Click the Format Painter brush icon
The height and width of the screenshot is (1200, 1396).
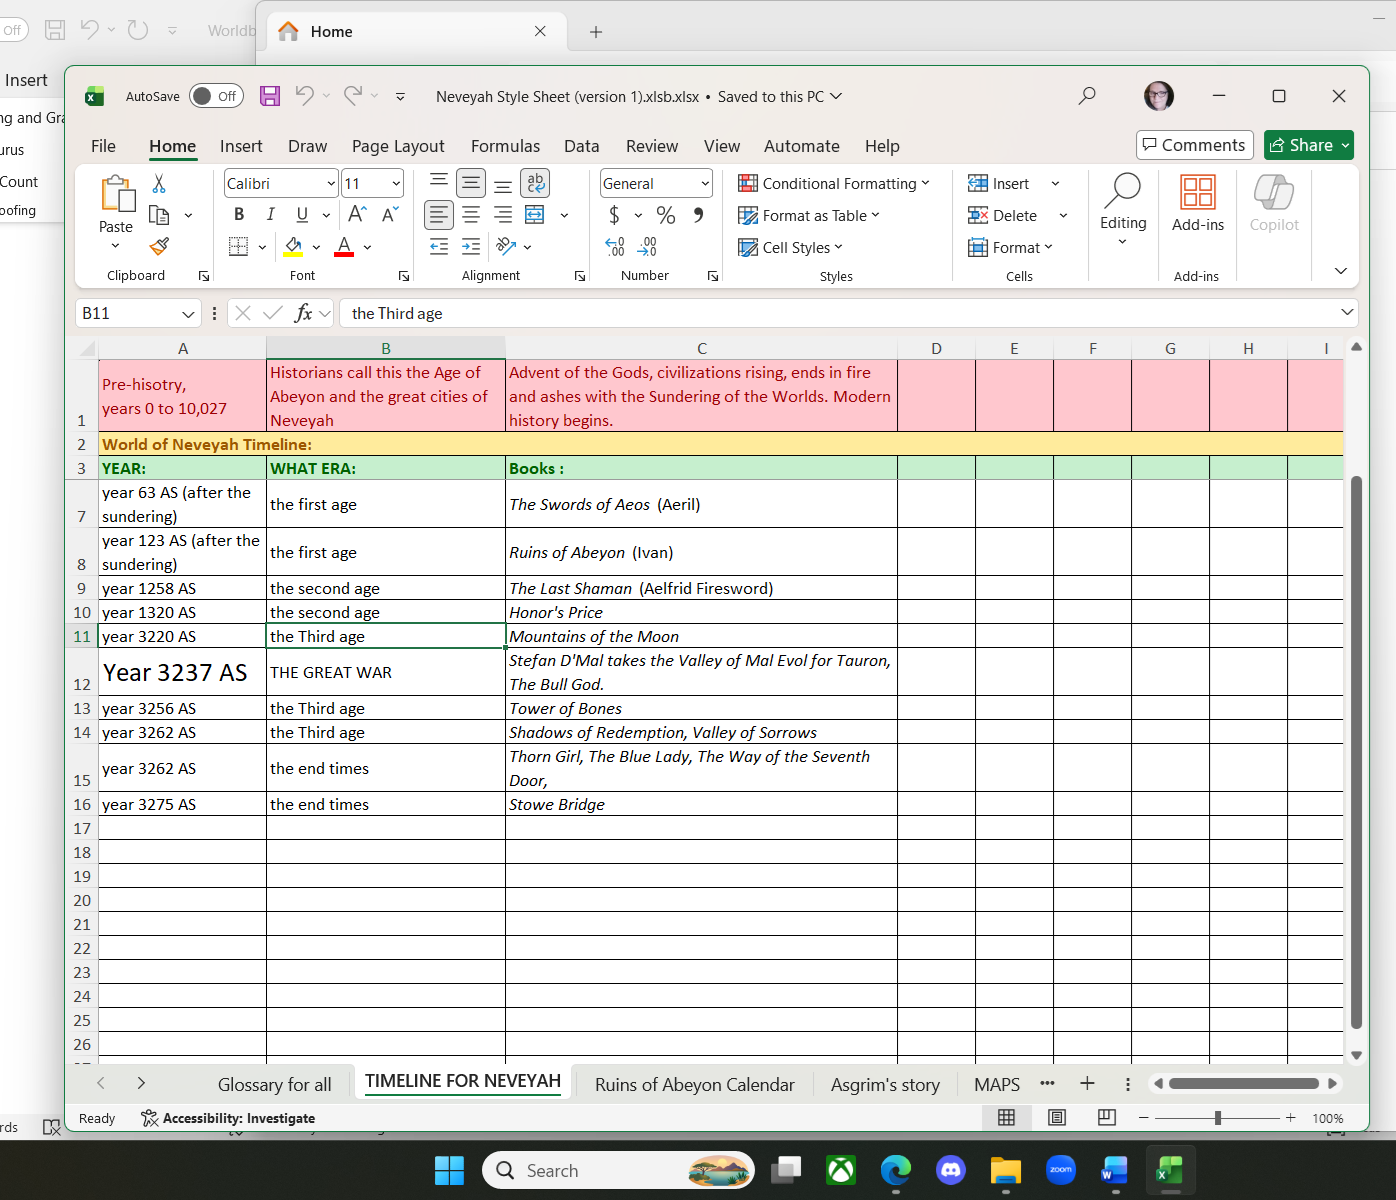(x=159, y=247)
